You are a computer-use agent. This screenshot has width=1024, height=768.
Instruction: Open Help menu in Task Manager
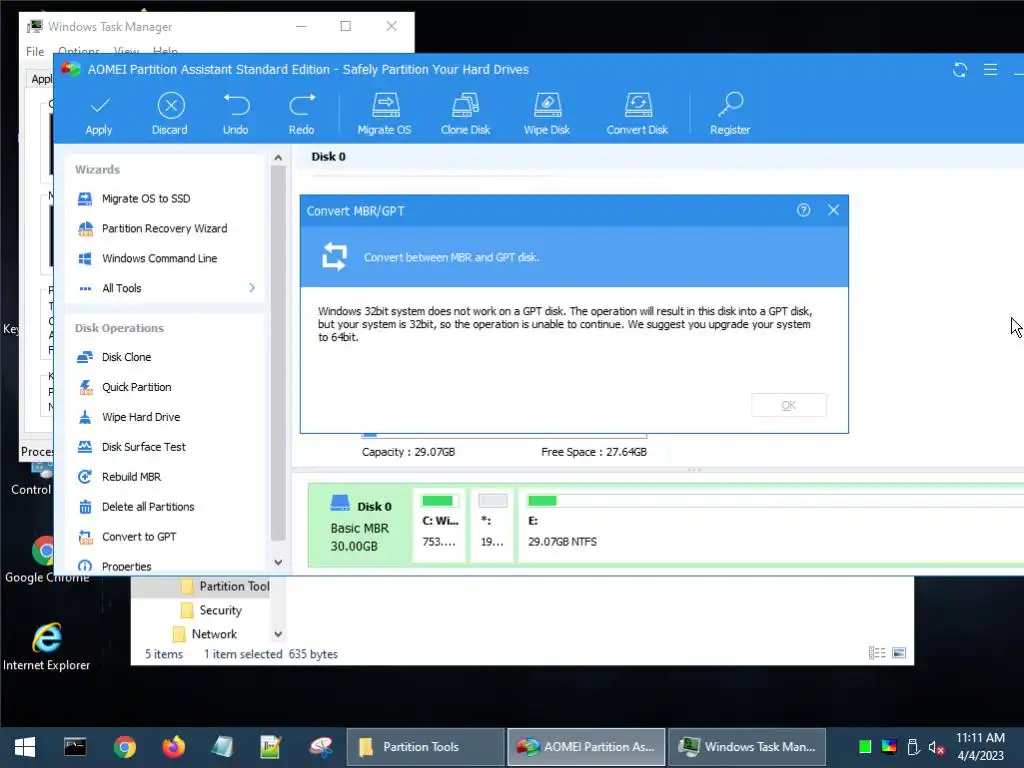(x=165, y=51)
